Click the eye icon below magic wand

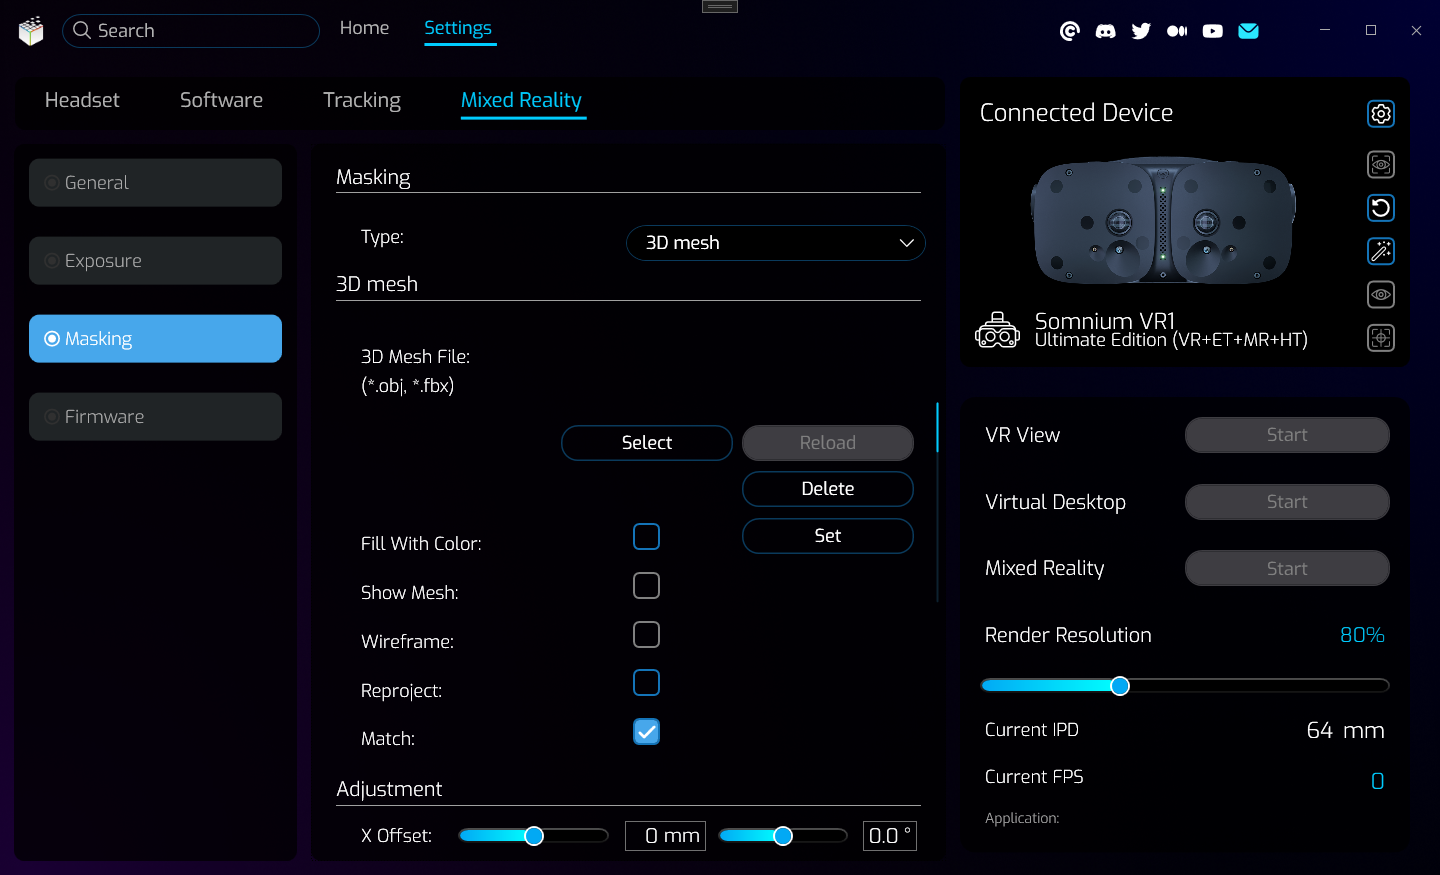[1381, 295]
